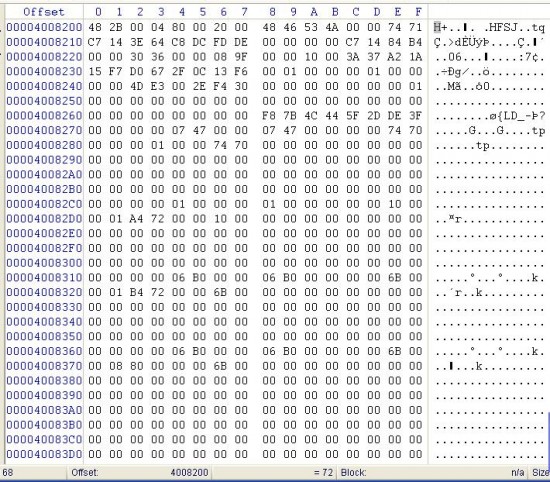Screen dimensions: 550x482
Task: Select byte F8 in row 00004008260
Action: (269, 115)
